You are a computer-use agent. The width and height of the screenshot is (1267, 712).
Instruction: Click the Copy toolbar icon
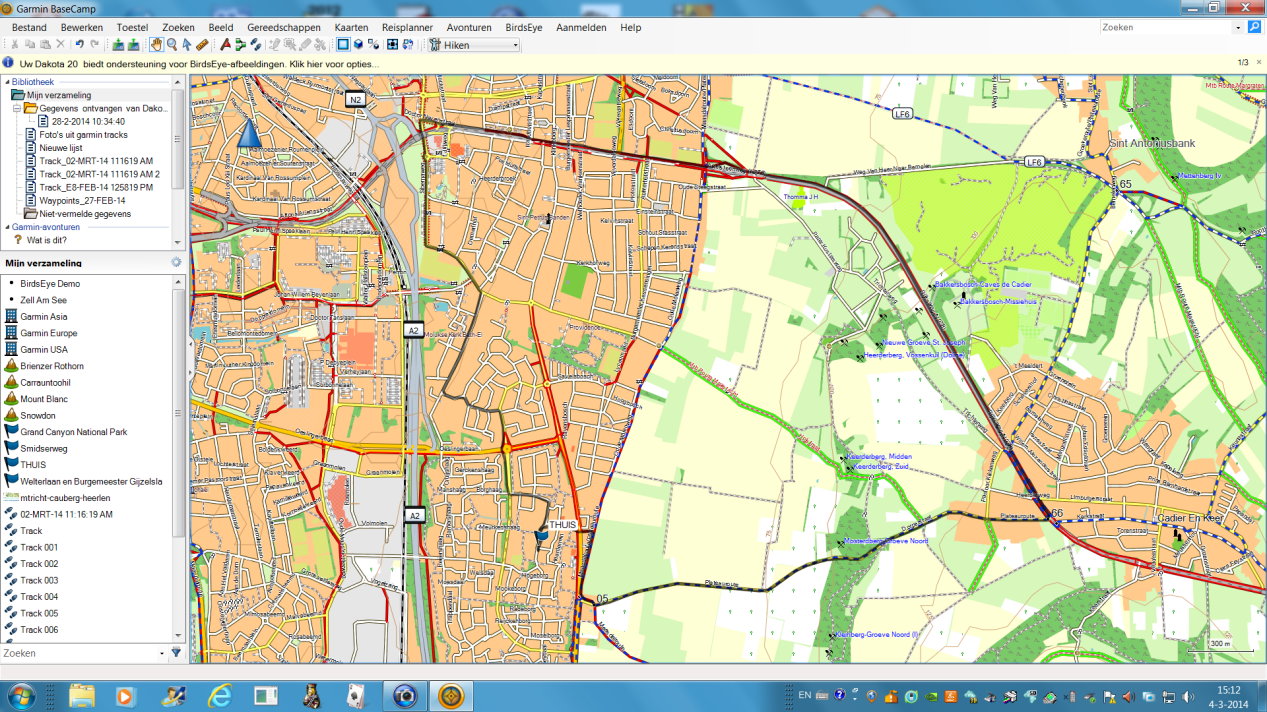coord(30,44)
